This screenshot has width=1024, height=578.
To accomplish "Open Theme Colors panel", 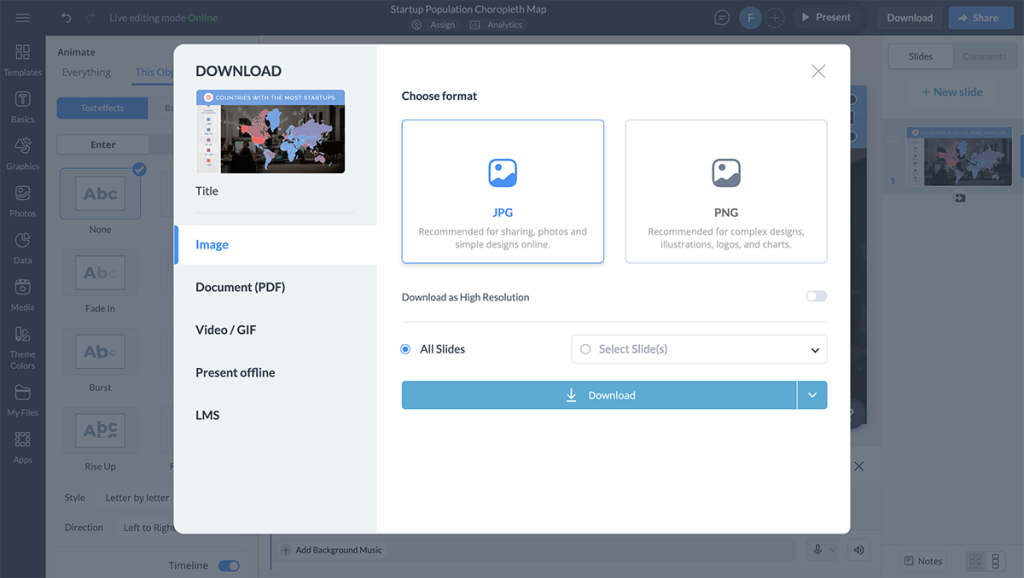I will click(22, 346).
